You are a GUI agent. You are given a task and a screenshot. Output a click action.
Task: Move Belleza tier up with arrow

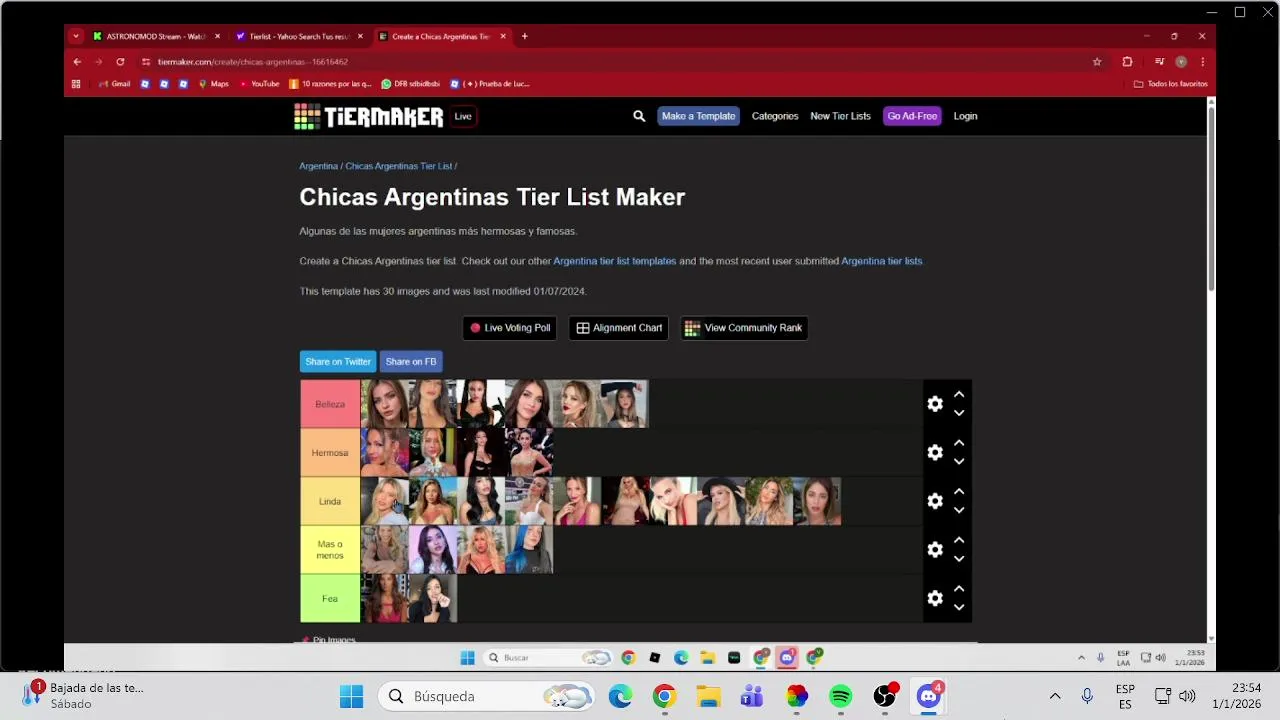click(959, 395)
